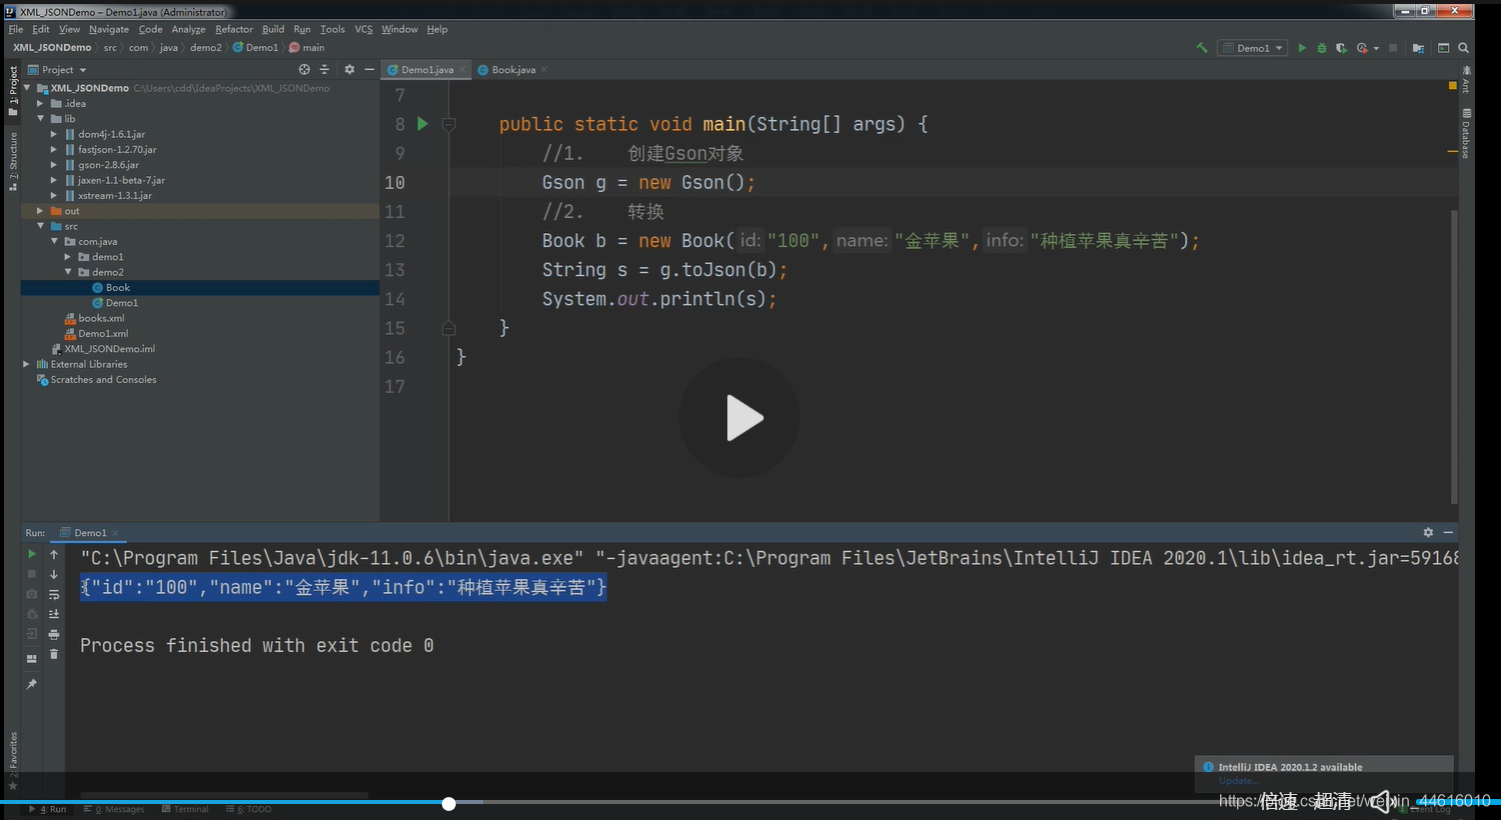Viewport: 1501px width, 820px height.
Task: Click the video progress bar handle
Action: coord(449,803)
